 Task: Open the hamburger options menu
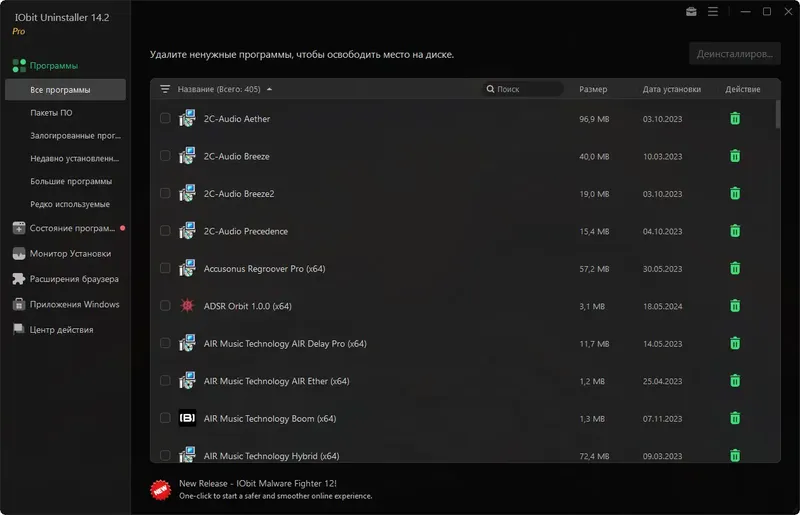(713, 11)
